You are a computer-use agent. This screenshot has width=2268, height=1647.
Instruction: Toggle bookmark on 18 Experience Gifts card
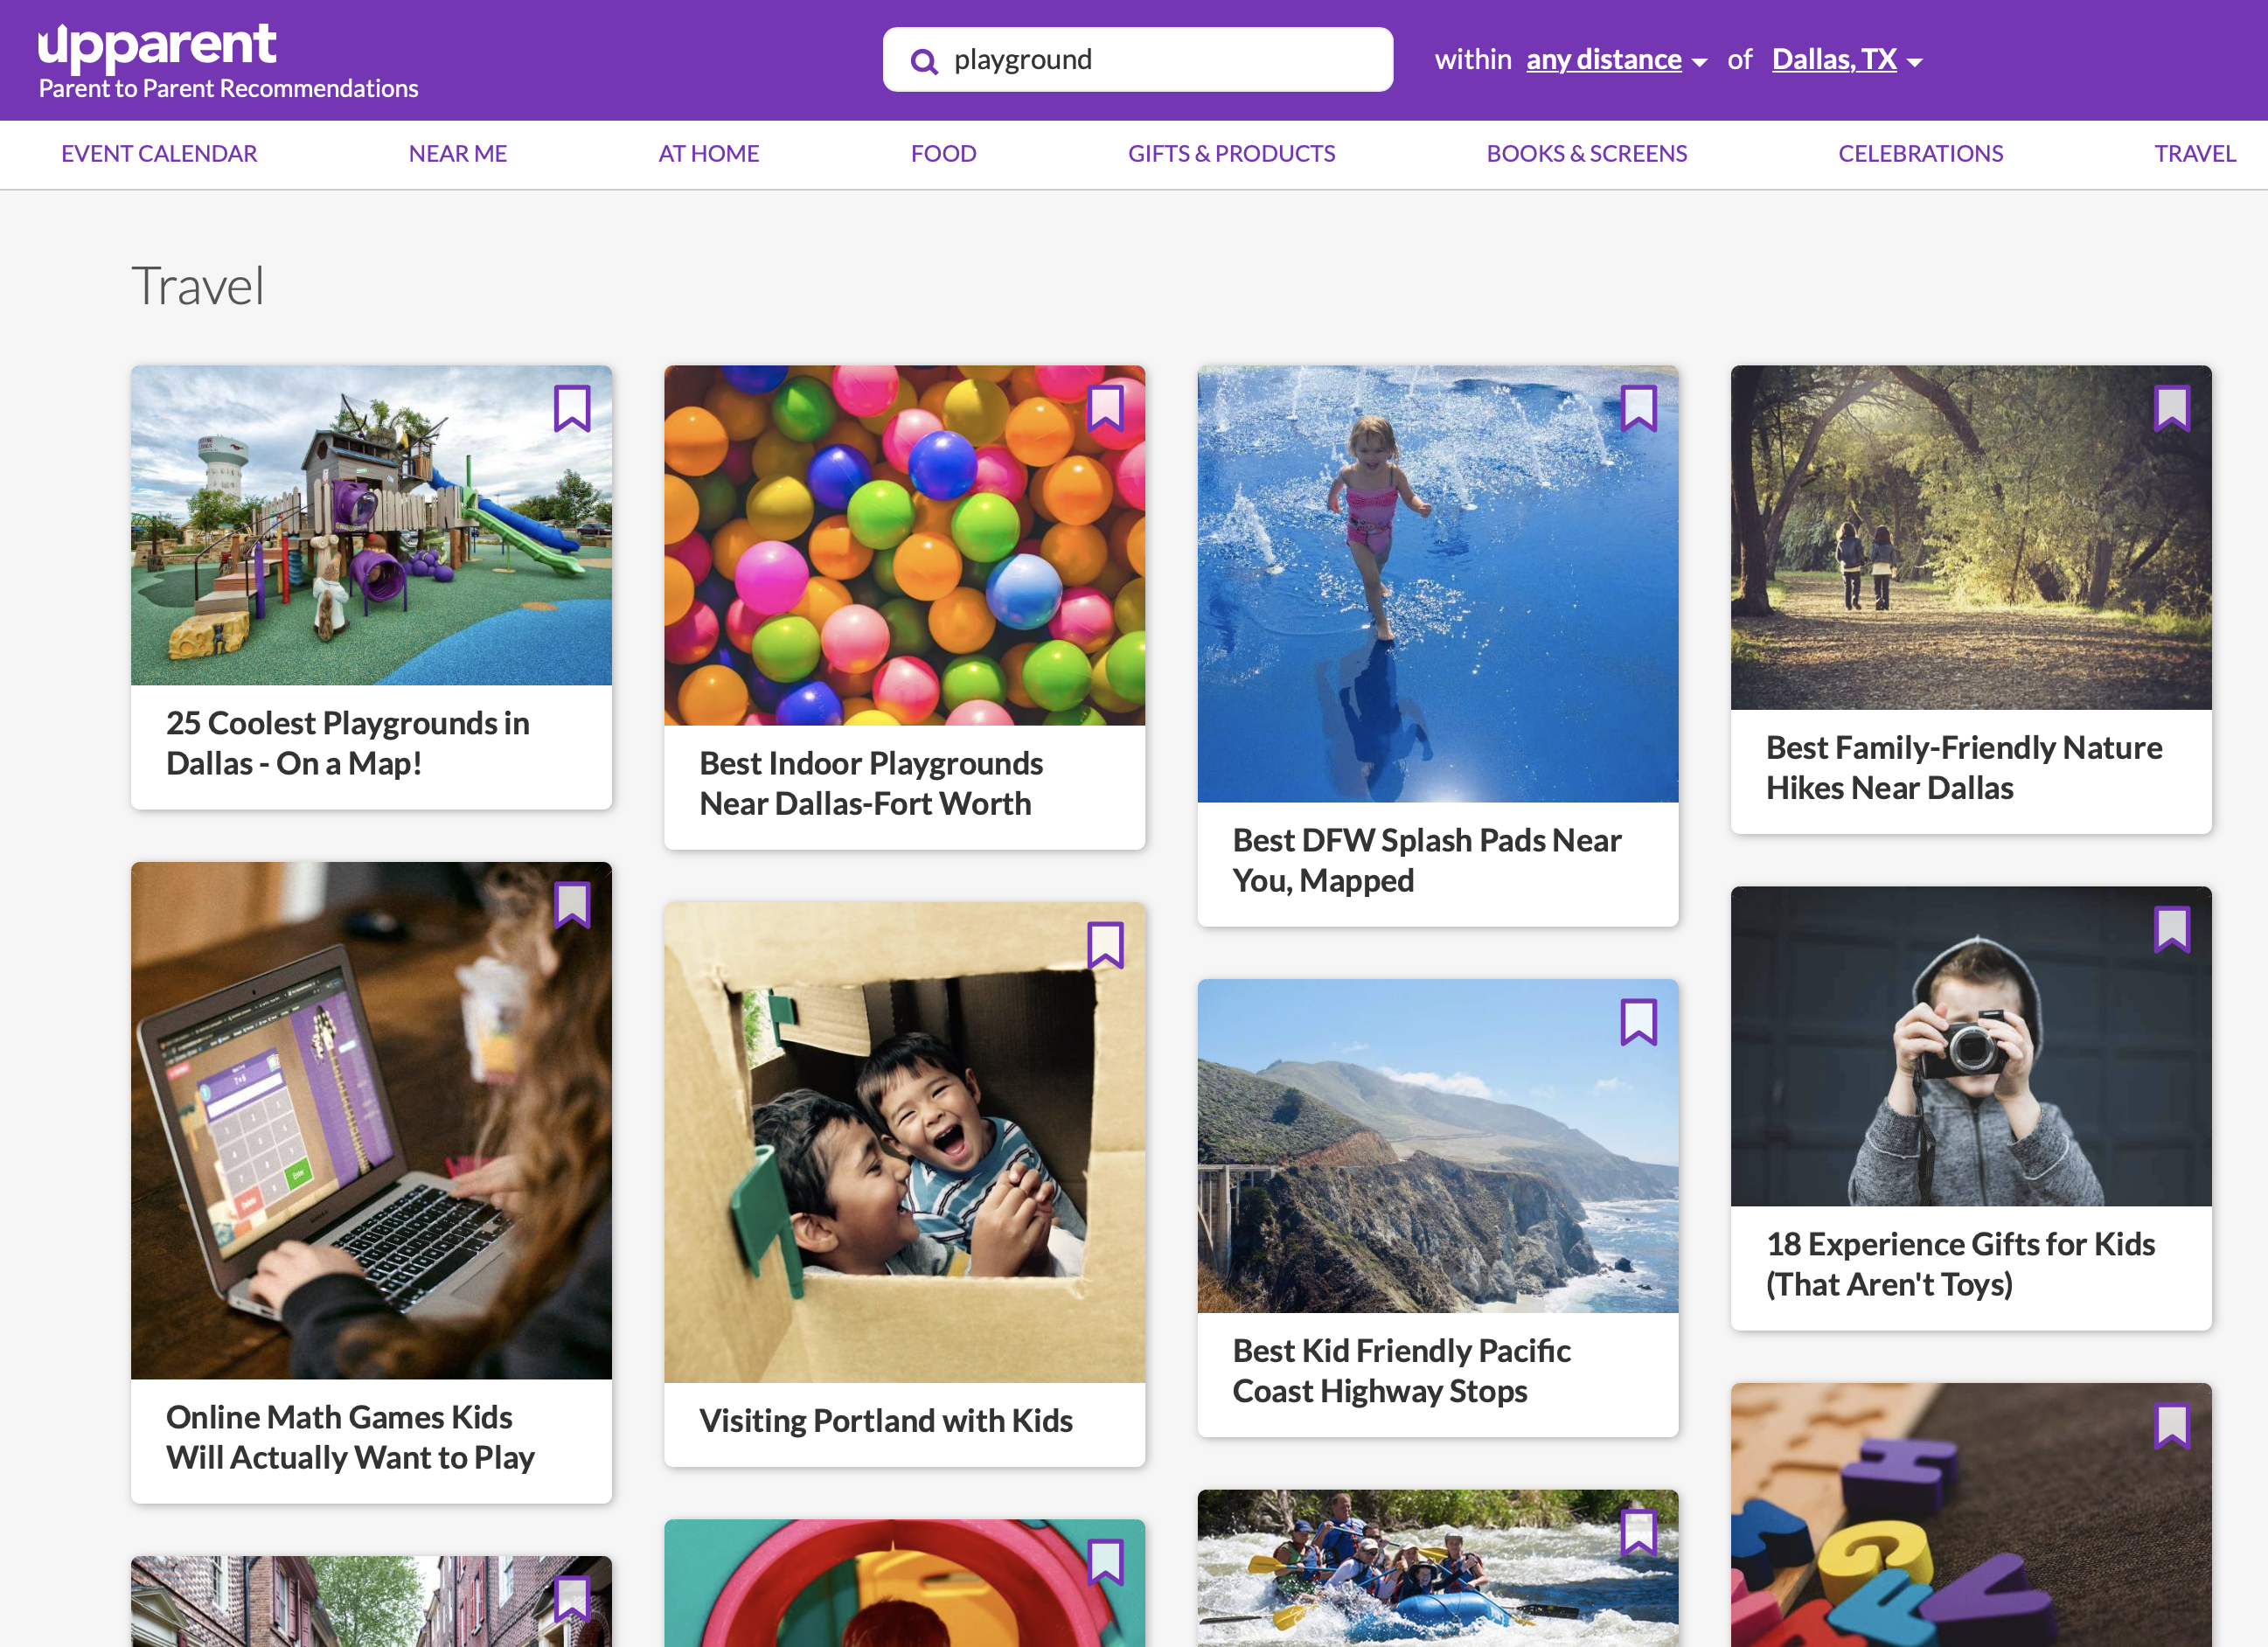click(x=2171, y=929)
